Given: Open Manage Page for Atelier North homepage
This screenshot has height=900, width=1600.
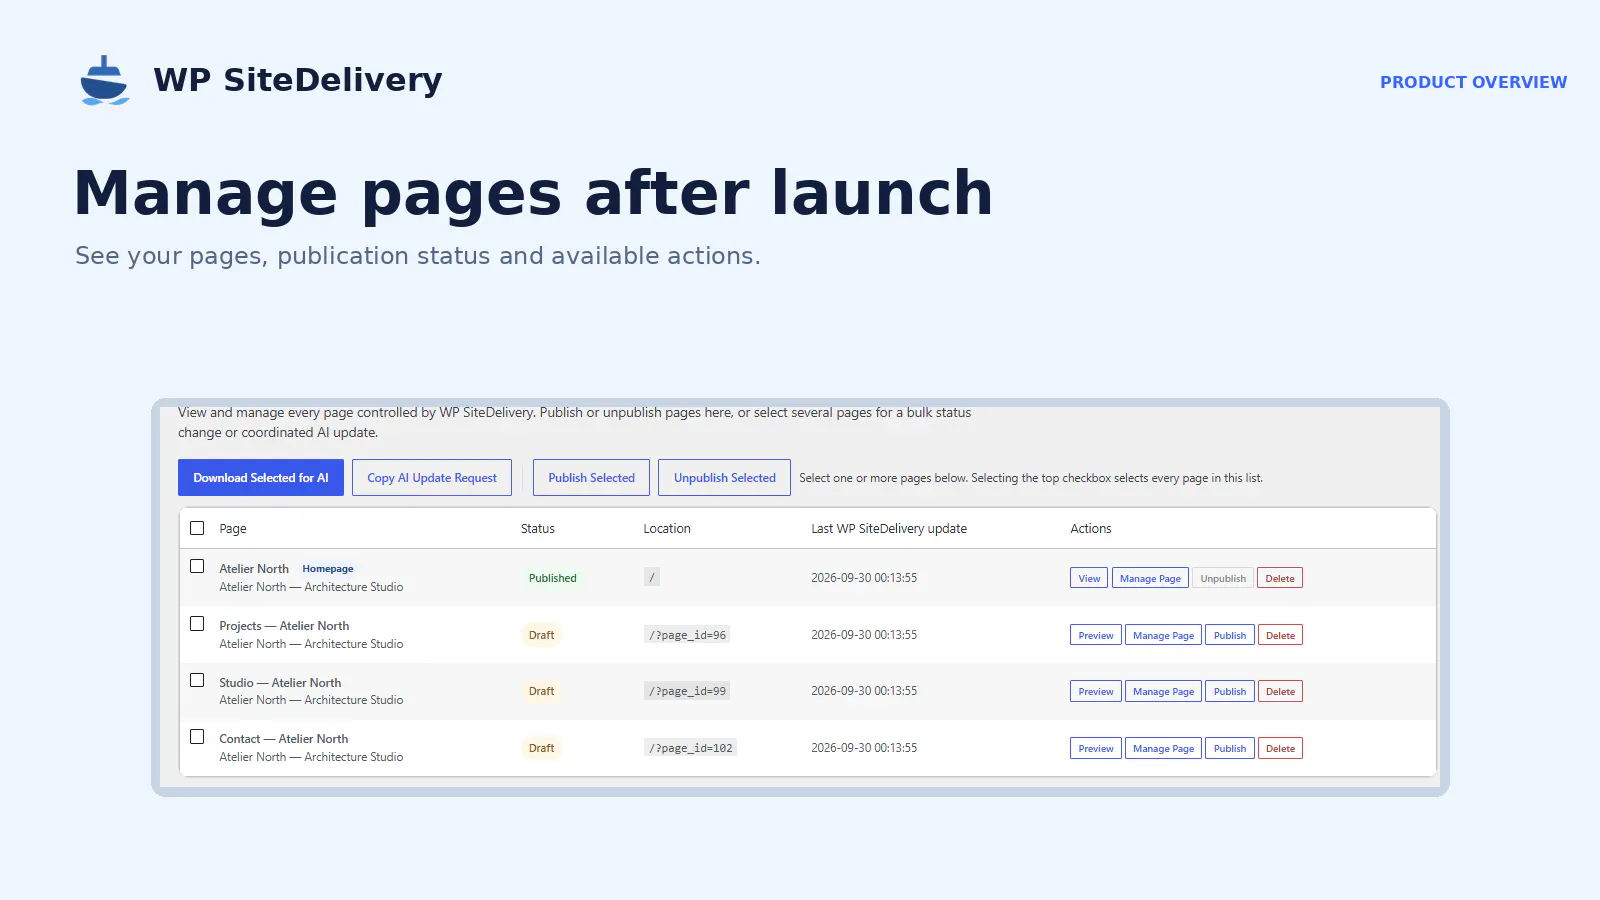Looking at the screenshot, I should tap(1150, 578).
